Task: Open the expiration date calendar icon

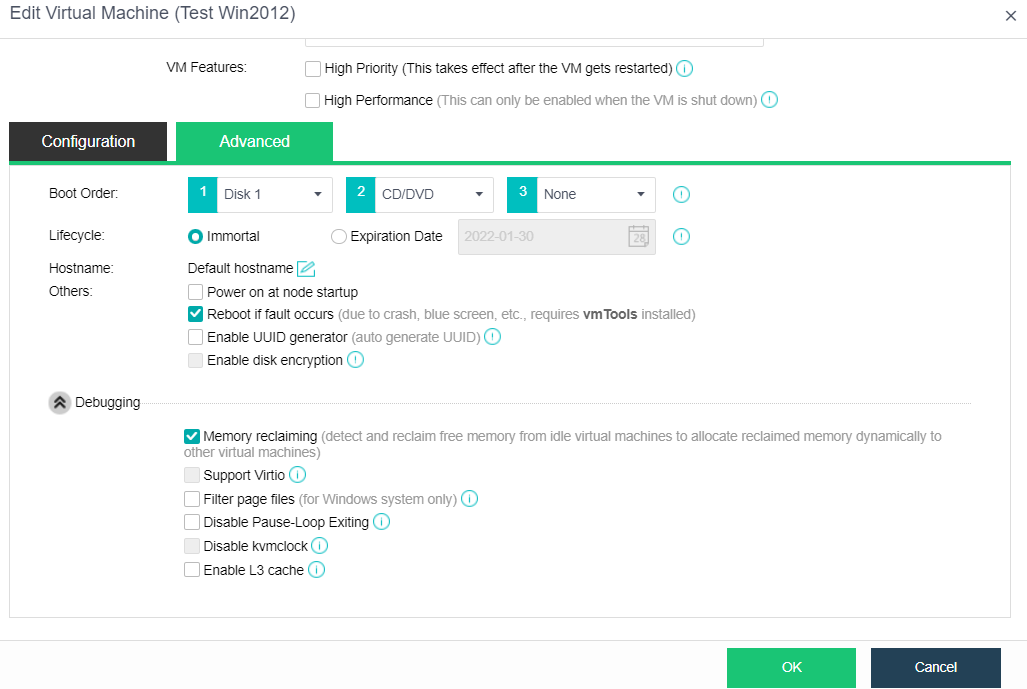Action: click(638, 237)
